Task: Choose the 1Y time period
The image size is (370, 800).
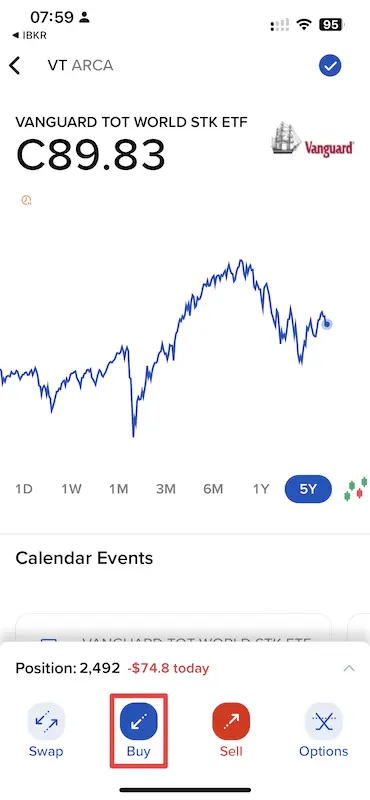Action: pyautogui.click(x=261, y=489)
